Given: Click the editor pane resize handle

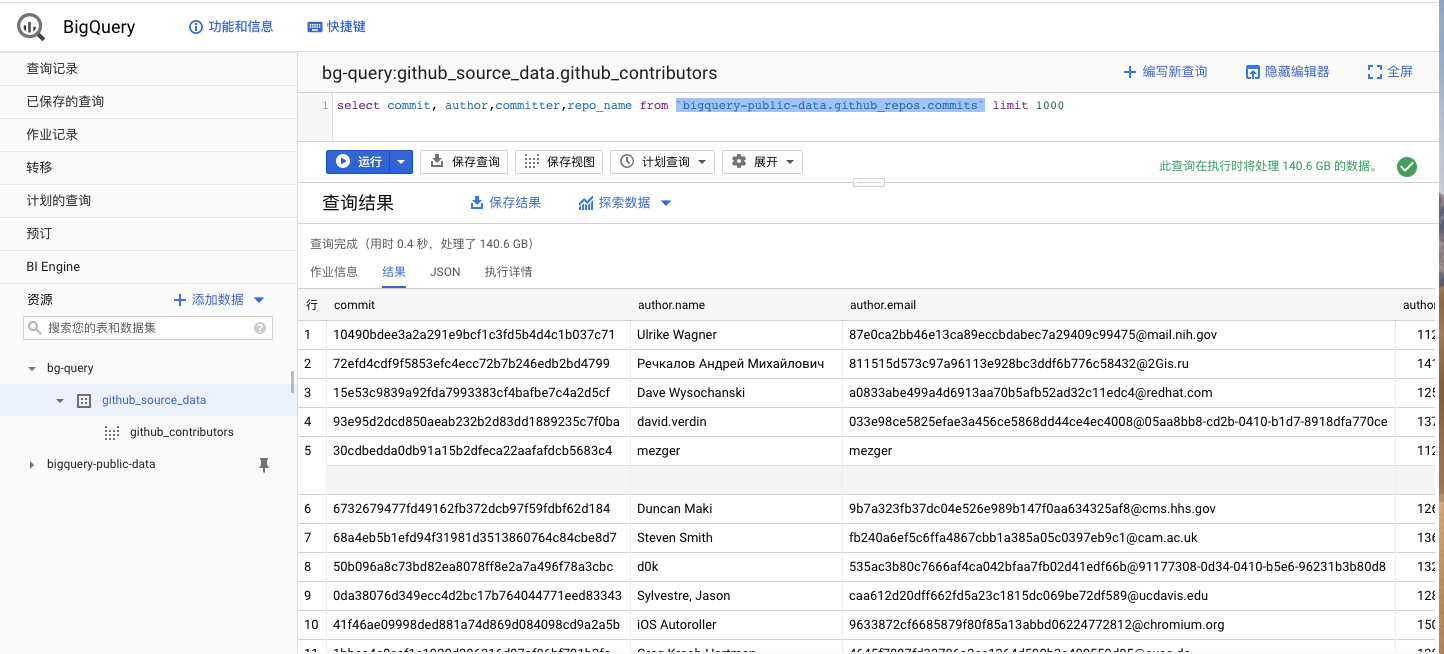Looking at the screenshot, I should coord(869,182).
